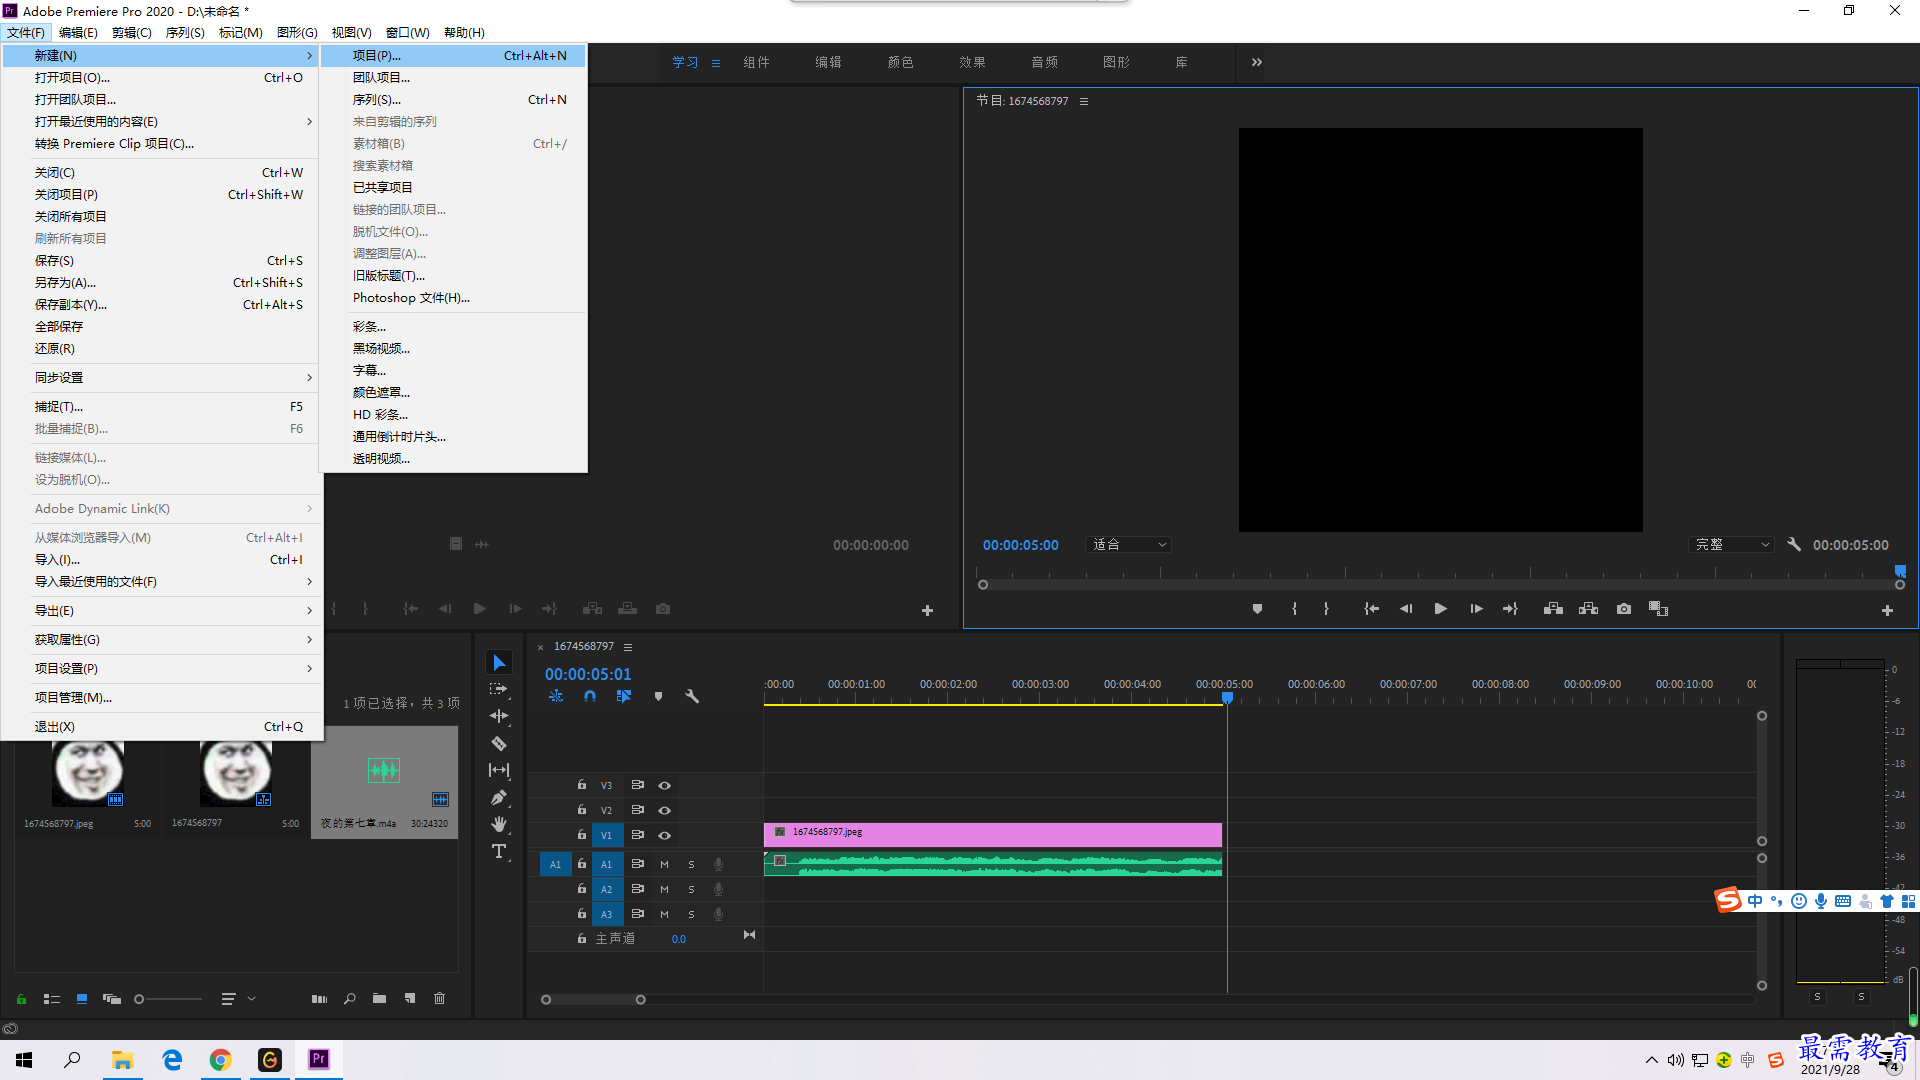Select the Track Select Forward tool
This screenshot has height=1080, width=1920.
point(499,689)
